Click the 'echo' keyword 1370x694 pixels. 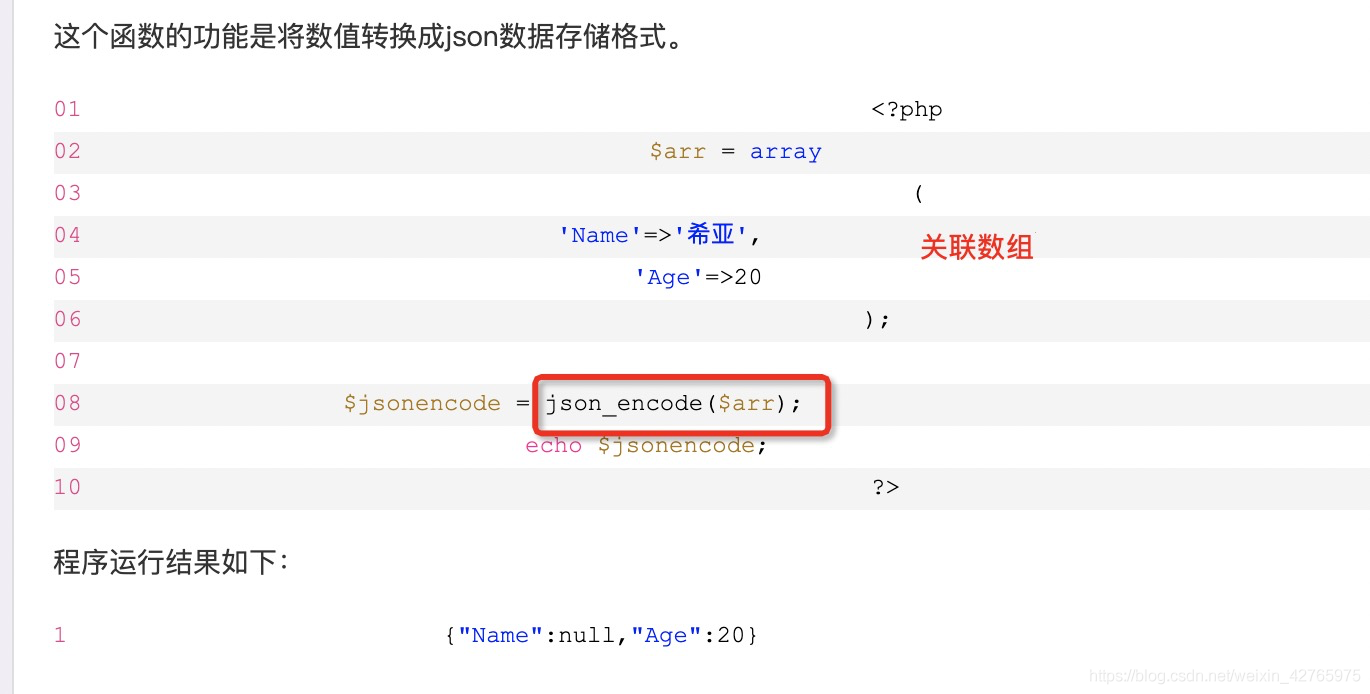coord(554,445)
